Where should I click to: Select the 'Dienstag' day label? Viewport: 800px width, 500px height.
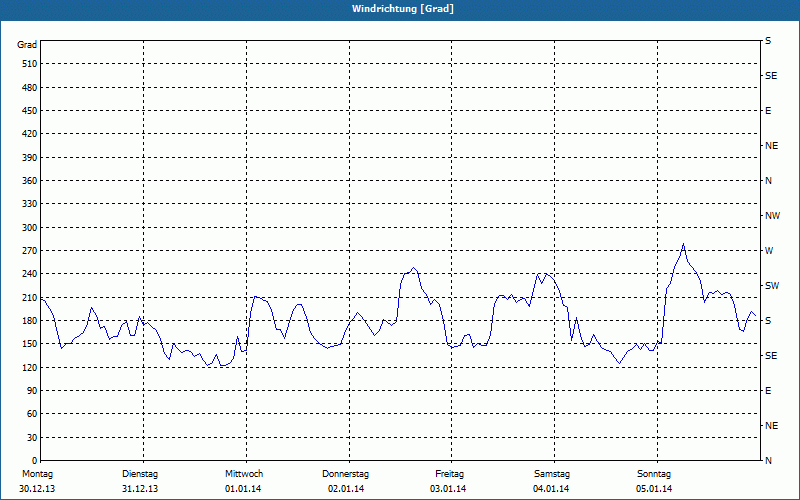tap(140, 474)
